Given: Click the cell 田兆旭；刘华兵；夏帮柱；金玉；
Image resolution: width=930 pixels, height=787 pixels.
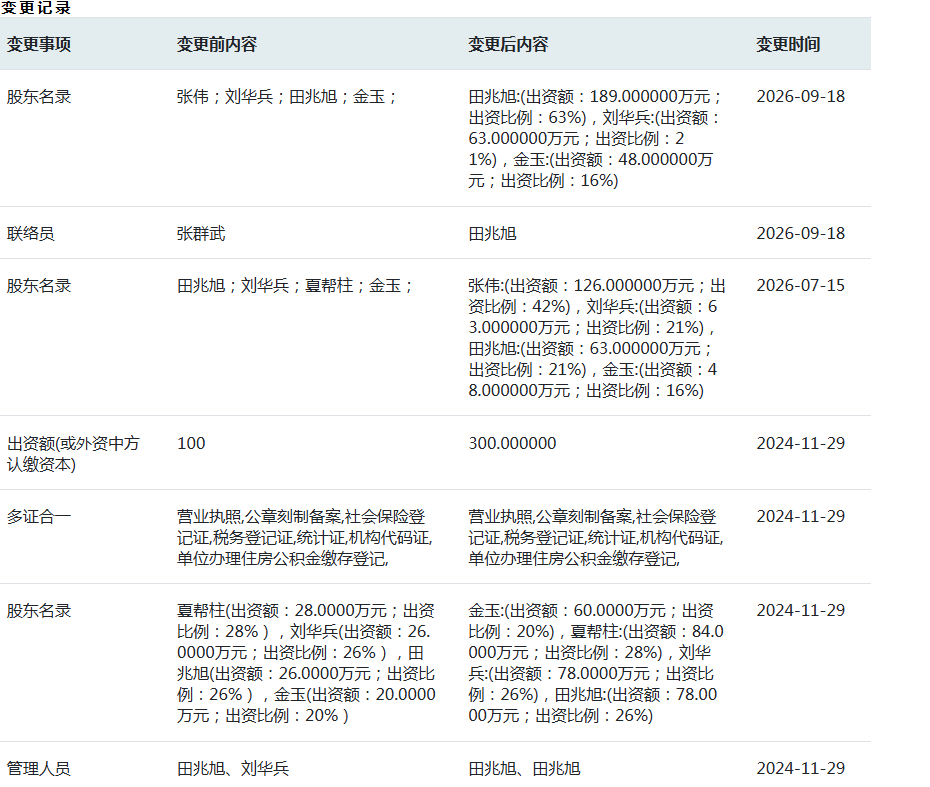Looking at the screenshot, I should tap(295, 286).
